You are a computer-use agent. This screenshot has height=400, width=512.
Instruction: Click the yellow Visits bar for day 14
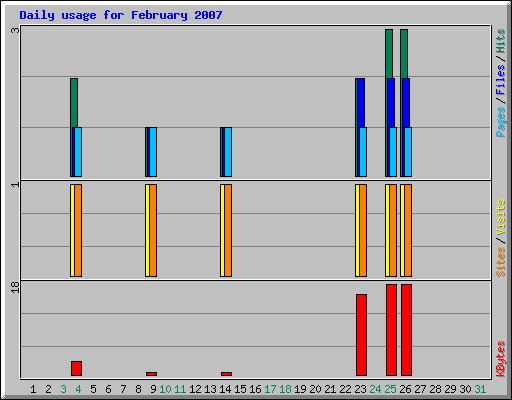pyautogui.click(x=222, y=230)
